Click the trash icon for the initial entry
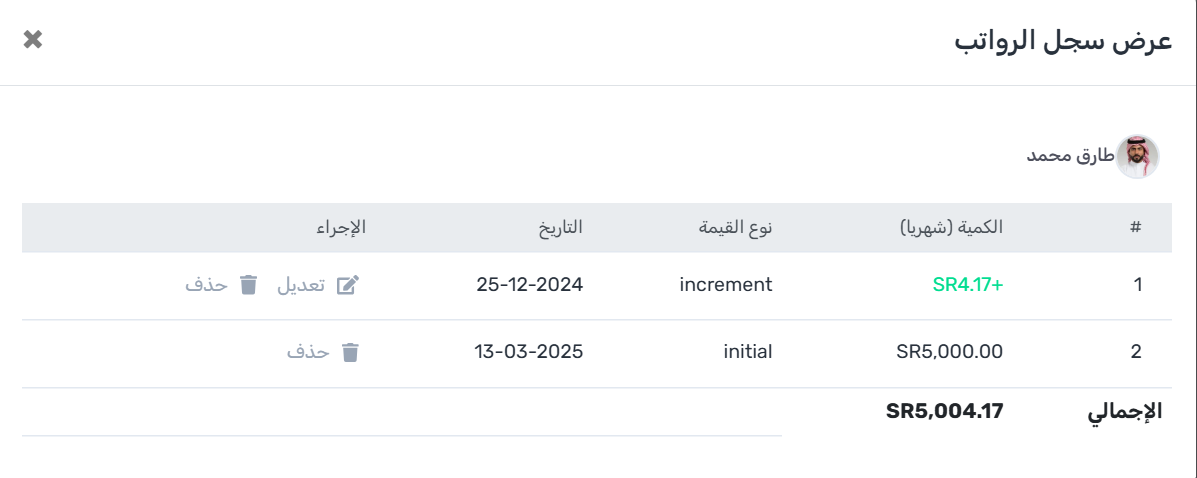The image size is (1197, 478). click(x=350, y=352)
